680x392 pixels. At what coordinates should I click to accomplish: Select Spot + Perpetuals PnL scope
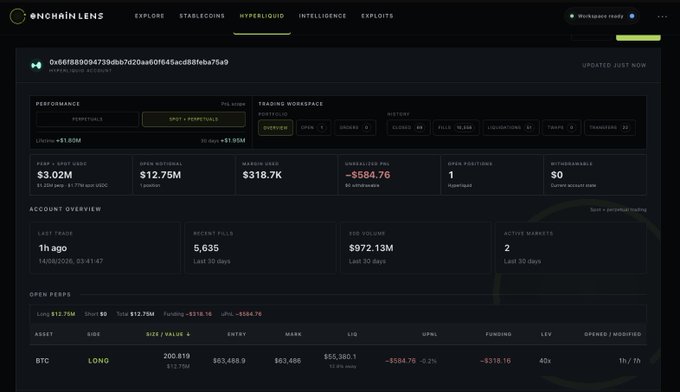coord(194,119)
